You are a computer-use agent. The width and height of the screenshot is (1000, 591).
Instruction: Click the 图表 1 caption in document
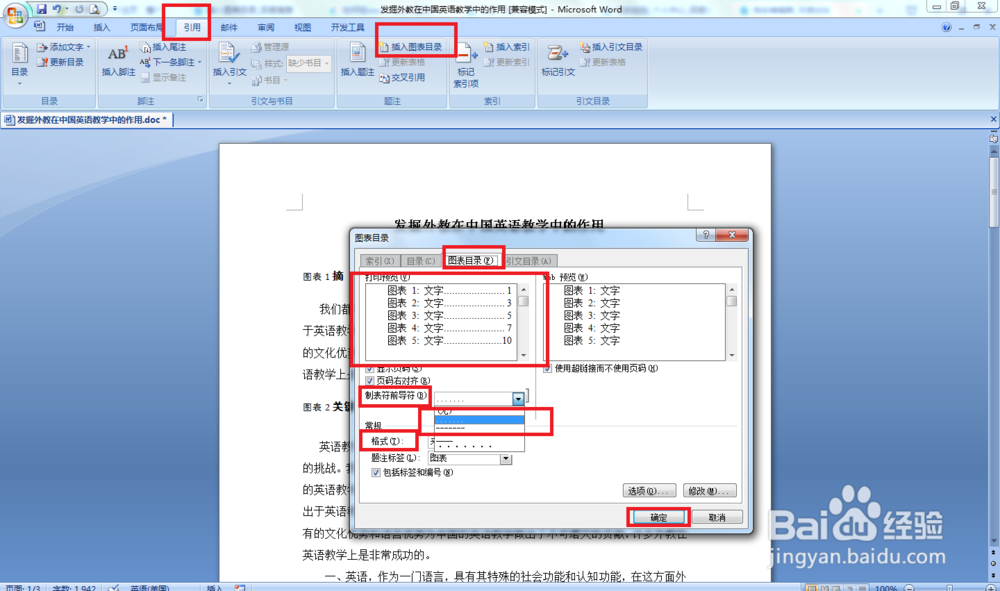tap(323, 276)
